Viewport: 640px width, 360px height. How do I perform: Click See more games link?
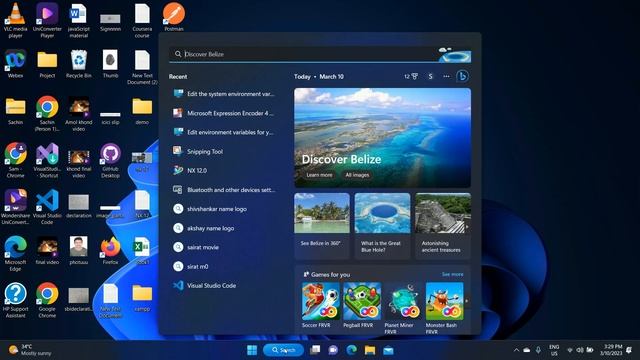[452, 274]
